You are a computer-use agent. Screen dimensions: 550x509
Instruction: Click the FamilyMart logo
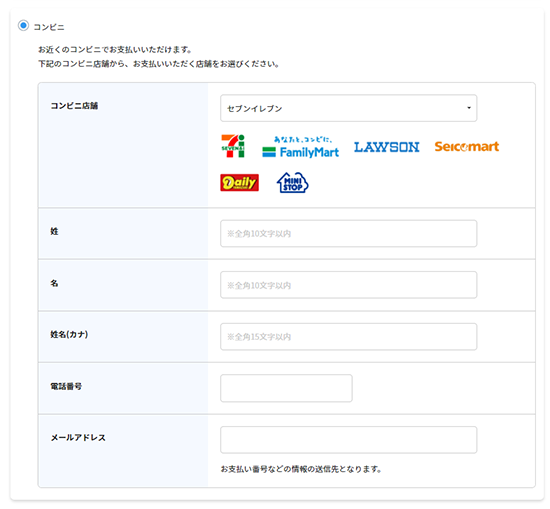click(301, 147)
